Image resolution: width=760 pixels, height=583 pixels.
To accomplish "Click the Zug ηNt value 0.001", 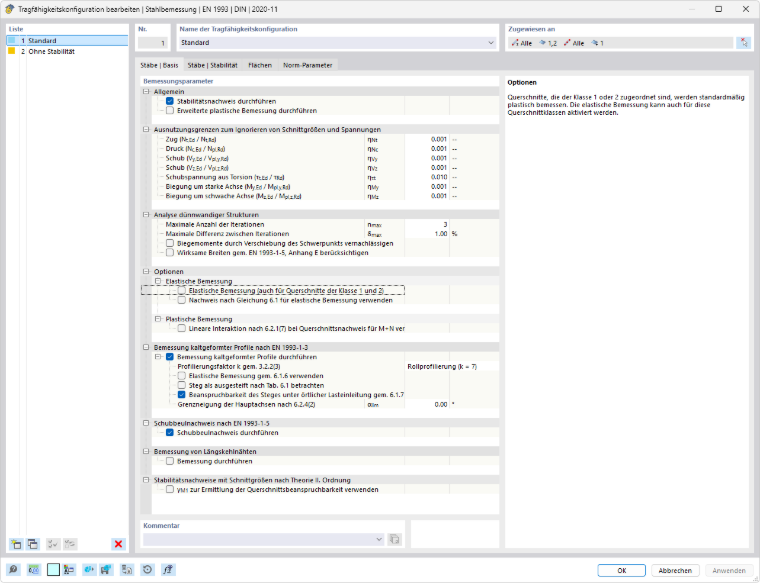I will click(x=427, y=139).
